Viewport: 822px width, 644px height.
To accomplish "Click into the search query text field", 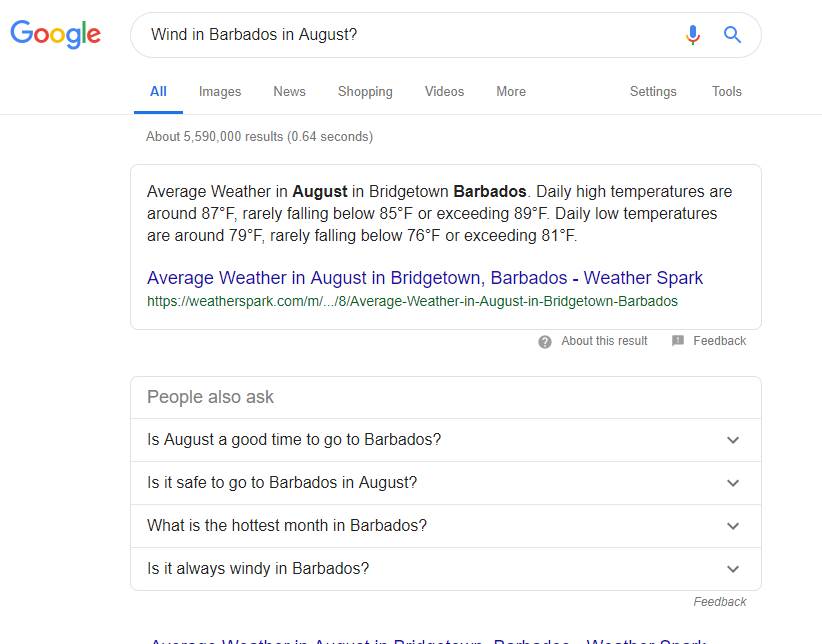I will tap(400, 35).
